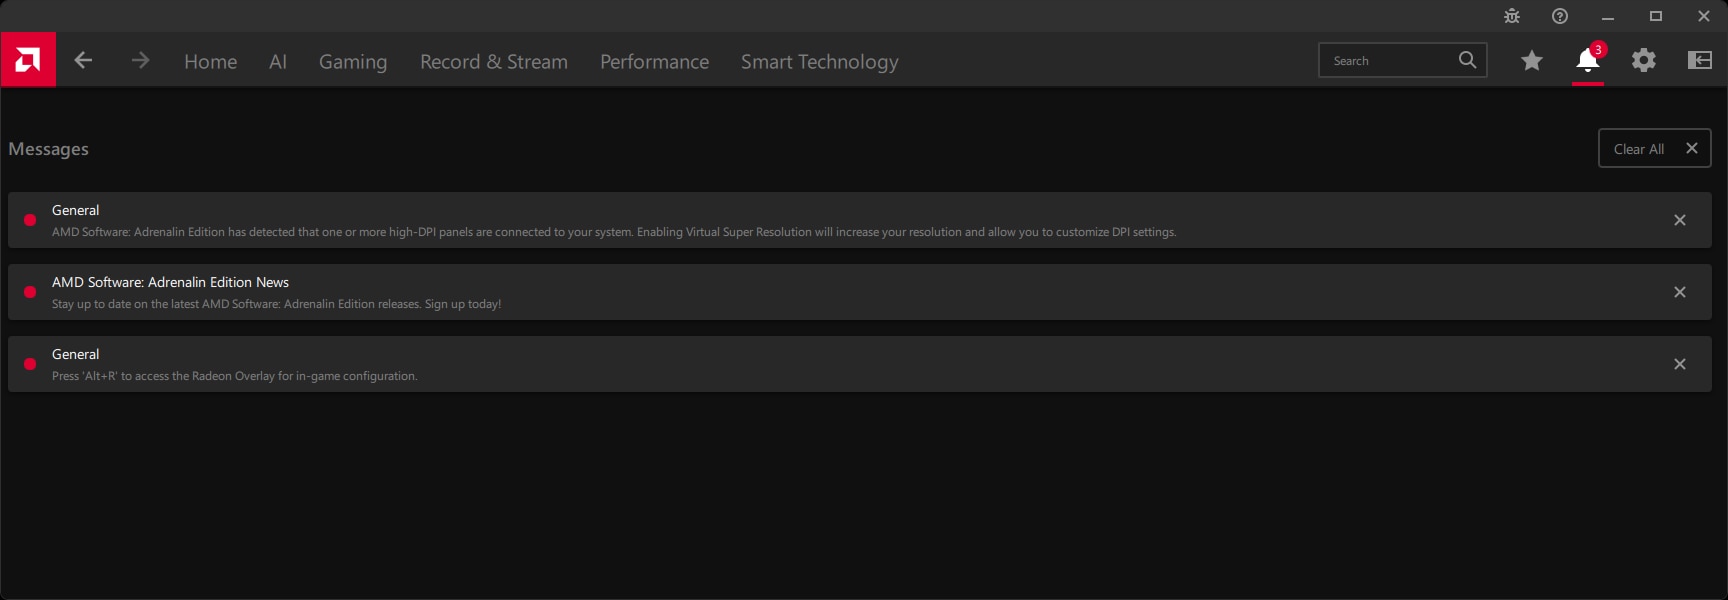Dismiss the high-DPI panels message
Image resolution: width=1728 pixels, height=600 pixels.
coord(1680,220)
